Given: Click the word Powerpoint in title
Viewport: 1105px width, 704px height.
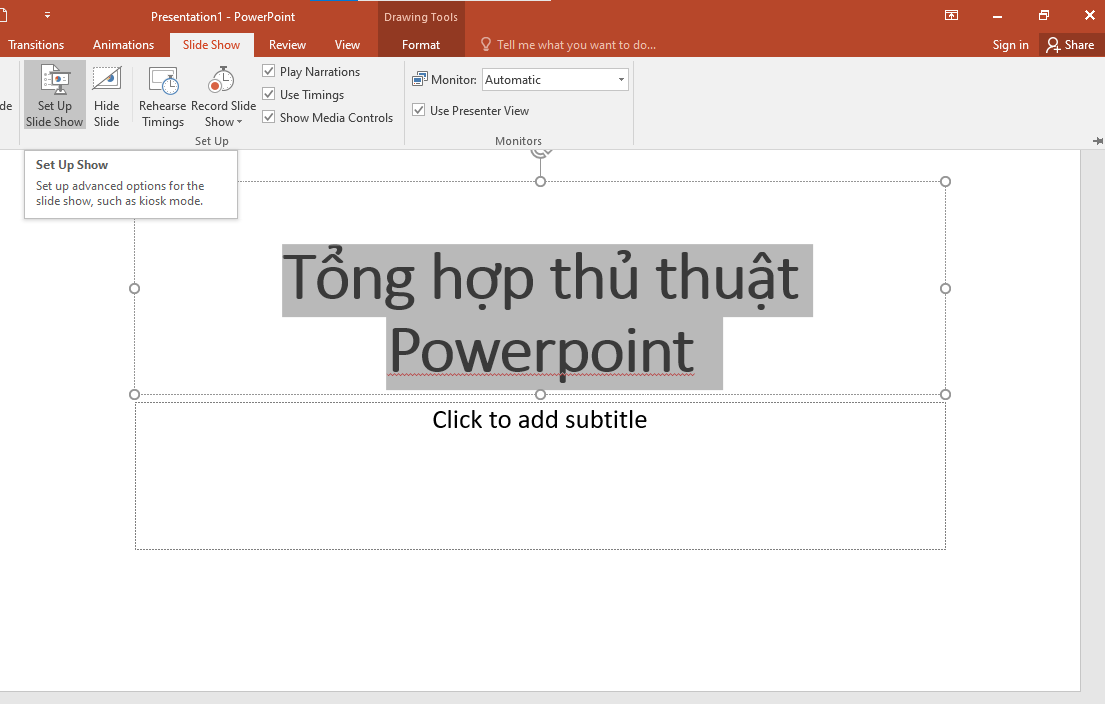Looking at the screenshot, I should click(x=541, y=351).
